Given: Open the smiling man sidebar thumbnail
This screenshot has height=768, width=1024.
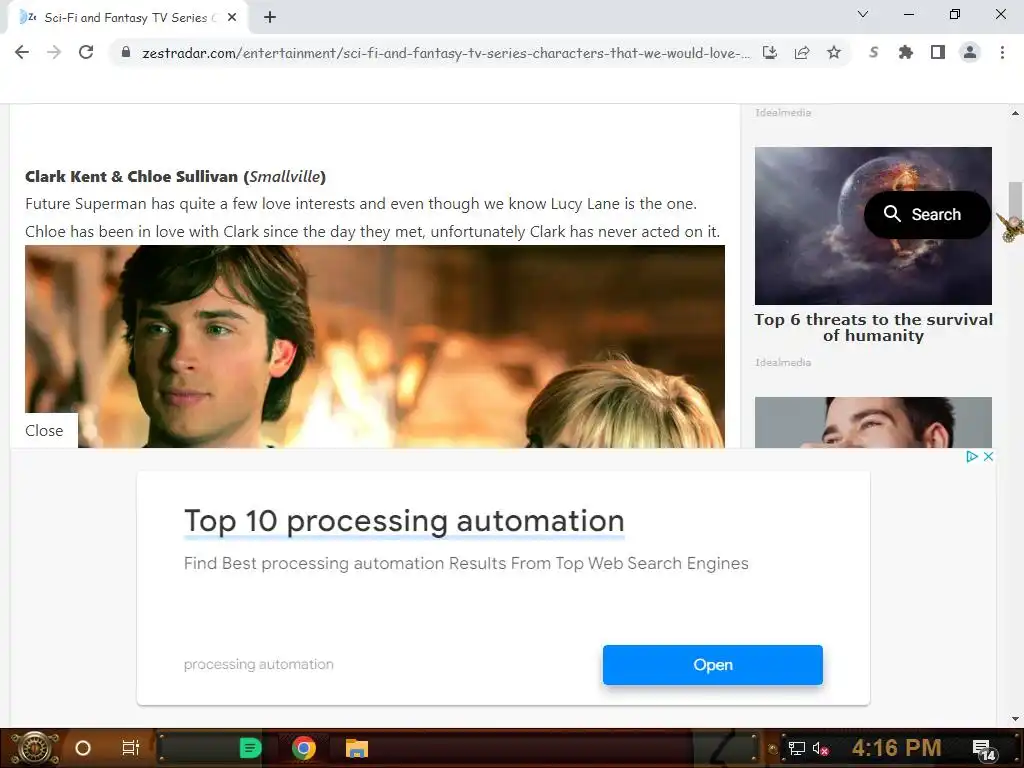Looking at the screenshot, I should (873, 422).
